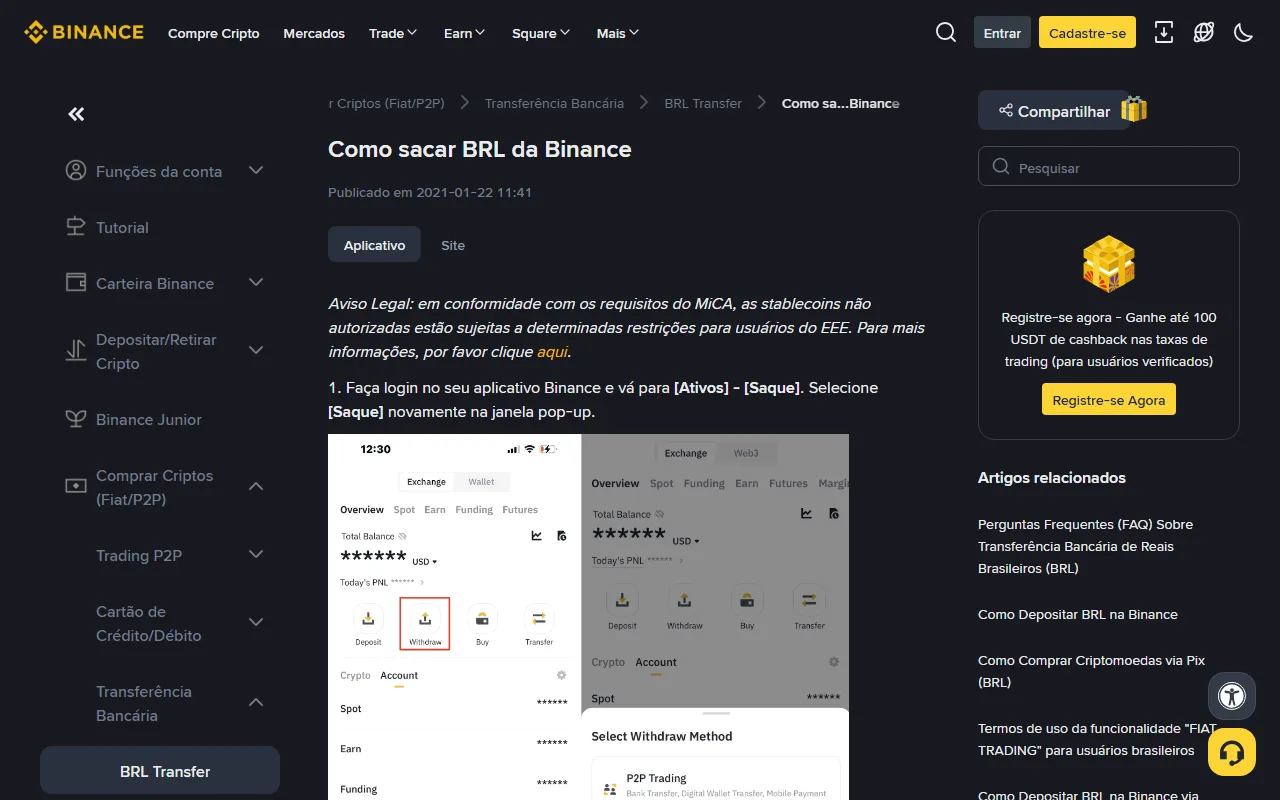Click the Entrar button
Image resolution: width=1280 pixels, height=800 pixels.
click(1002, 32)
